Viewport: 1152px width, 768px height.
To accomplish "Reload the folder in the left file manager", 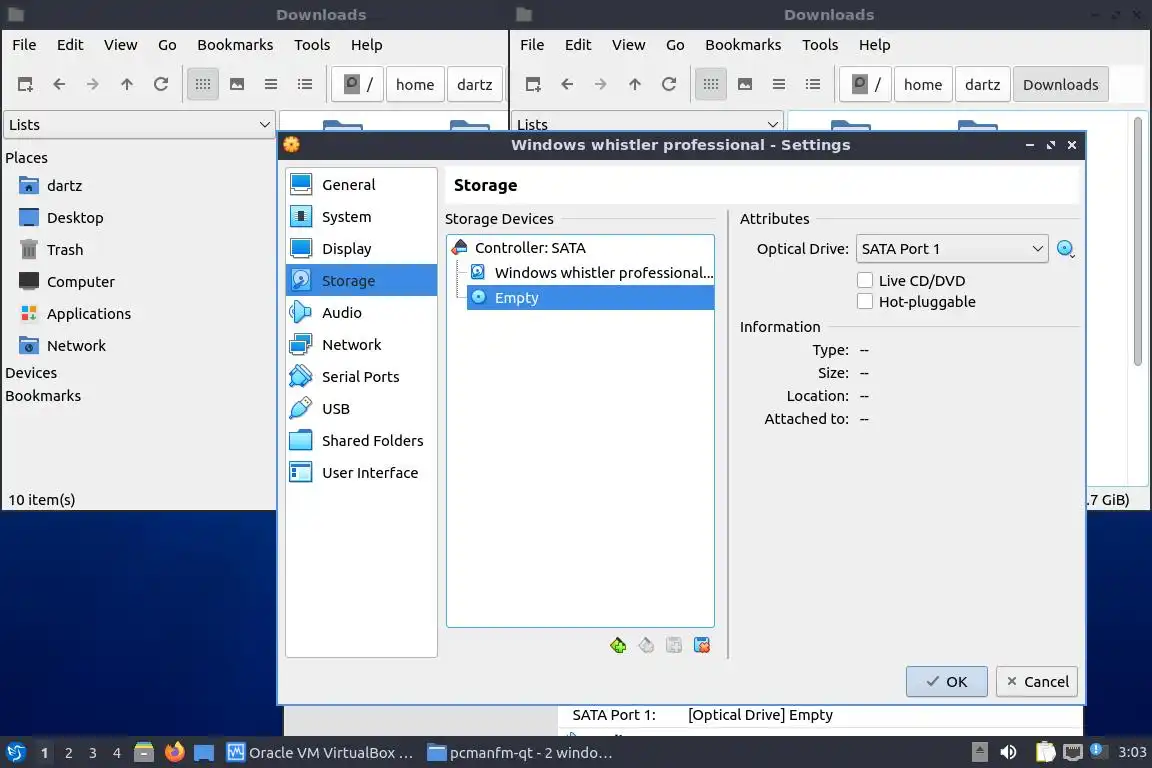I will [x=161, y=84].
